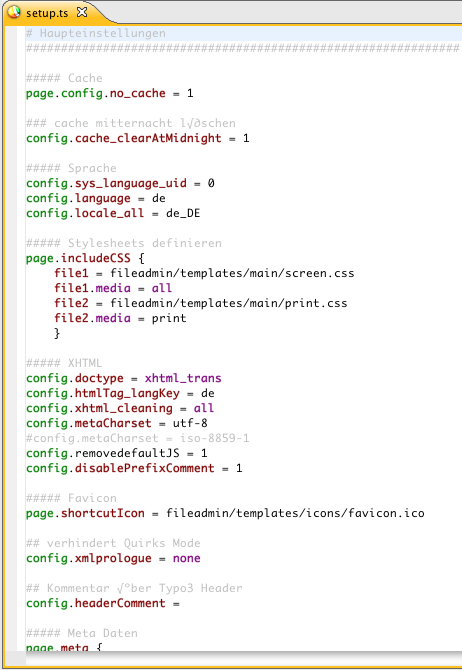Click the config.metaCharset utf-8 line
The width and height of the screenshot is (462, 670).
pyautogui.click(x=117, y=423)
